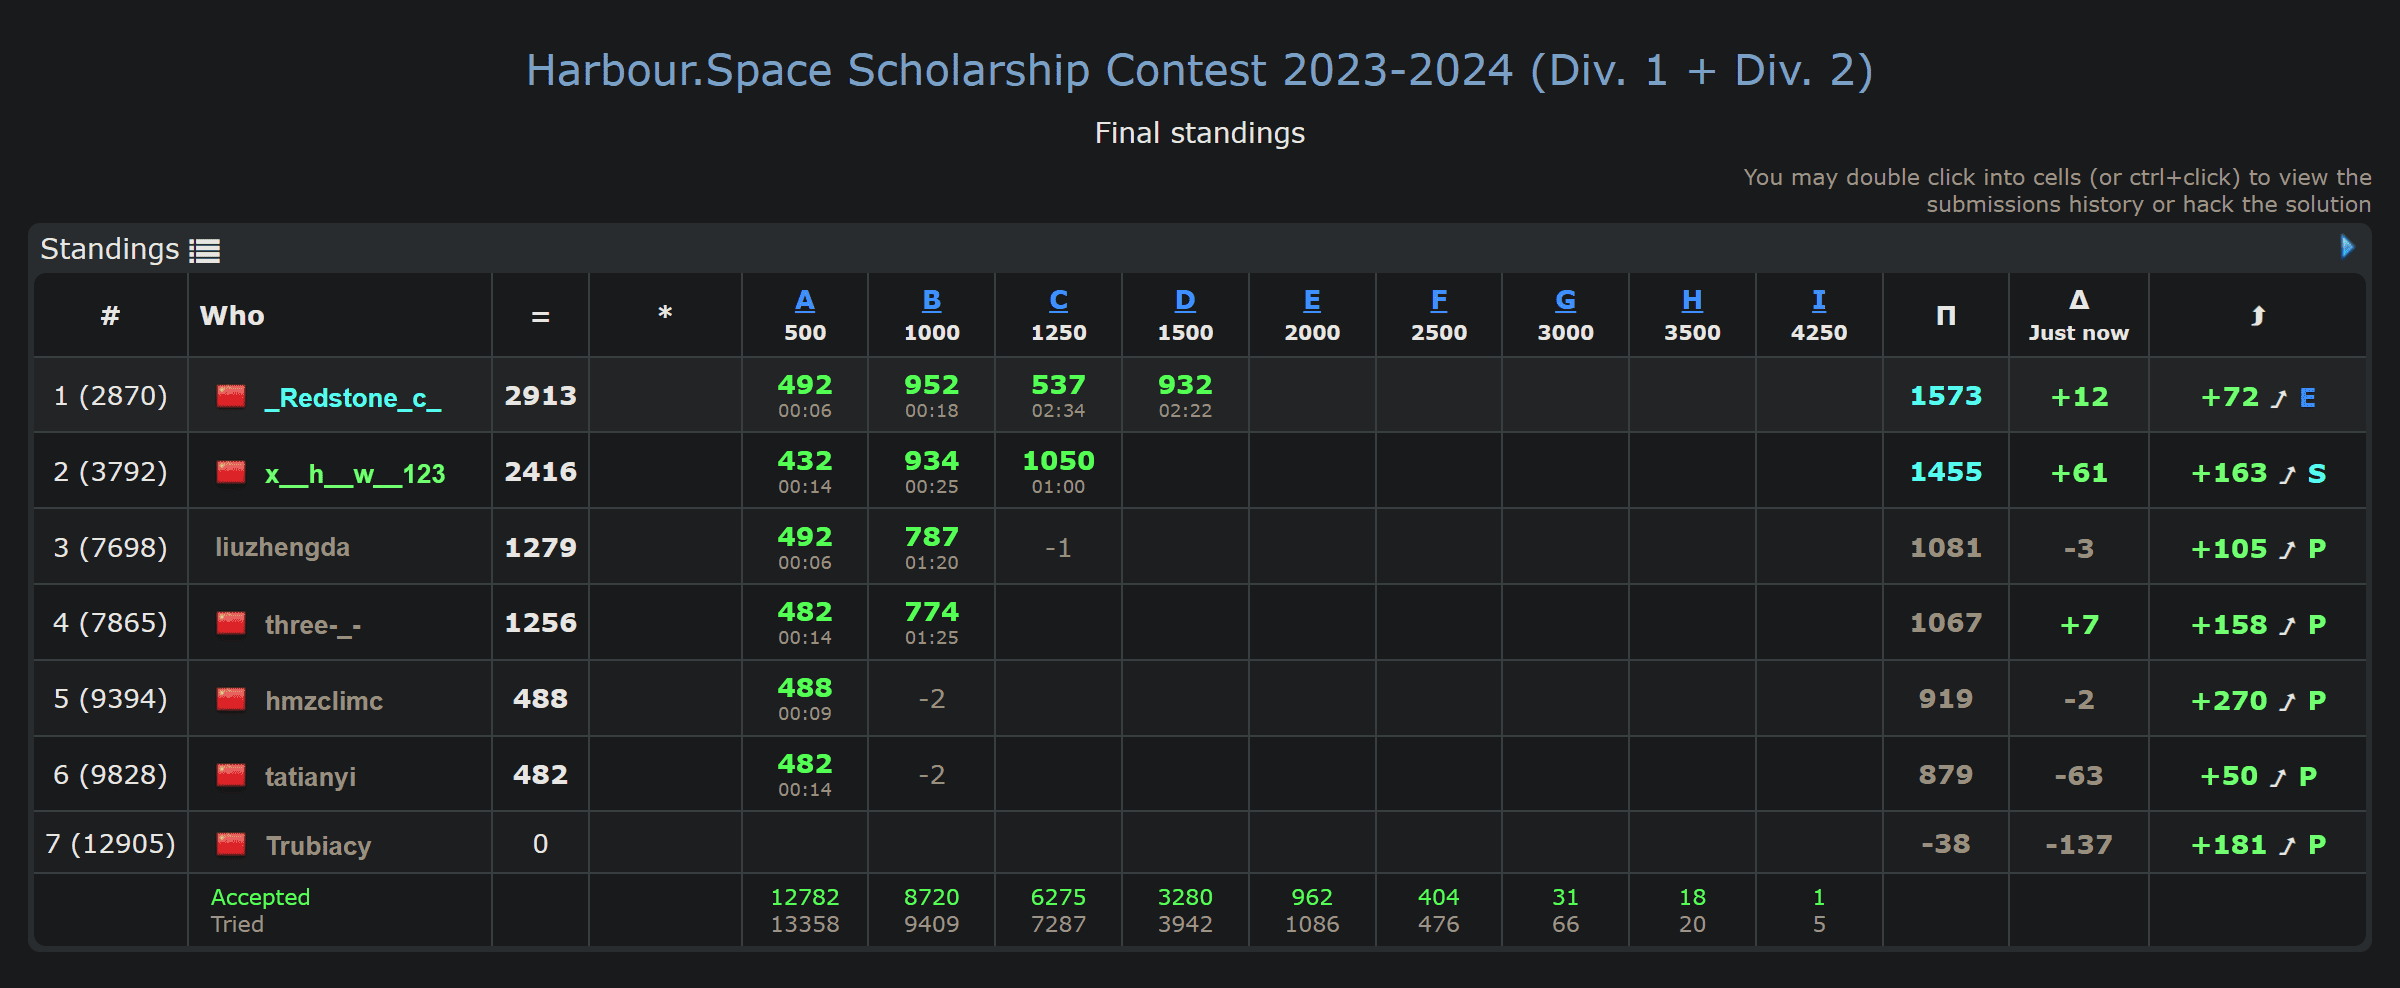This screenshot has height=988, width=2400.
Task: Open _Redstone_c_ user profile
Action: 353,398
